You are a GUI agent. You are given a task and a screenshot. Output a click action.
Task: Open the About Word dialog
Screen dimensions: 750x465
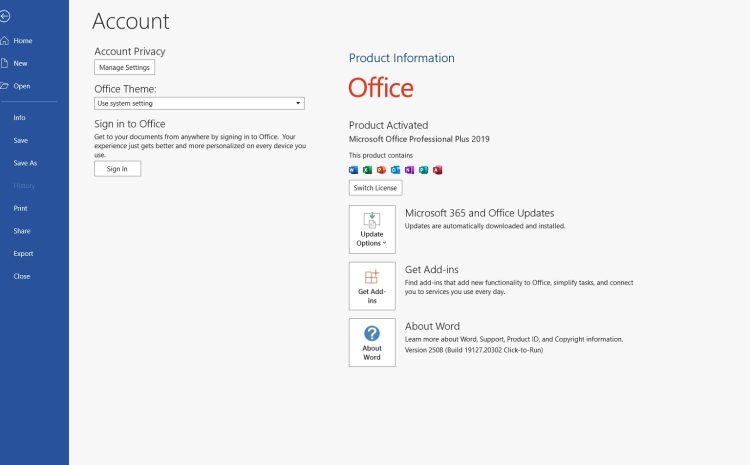[x=372, y=343]
